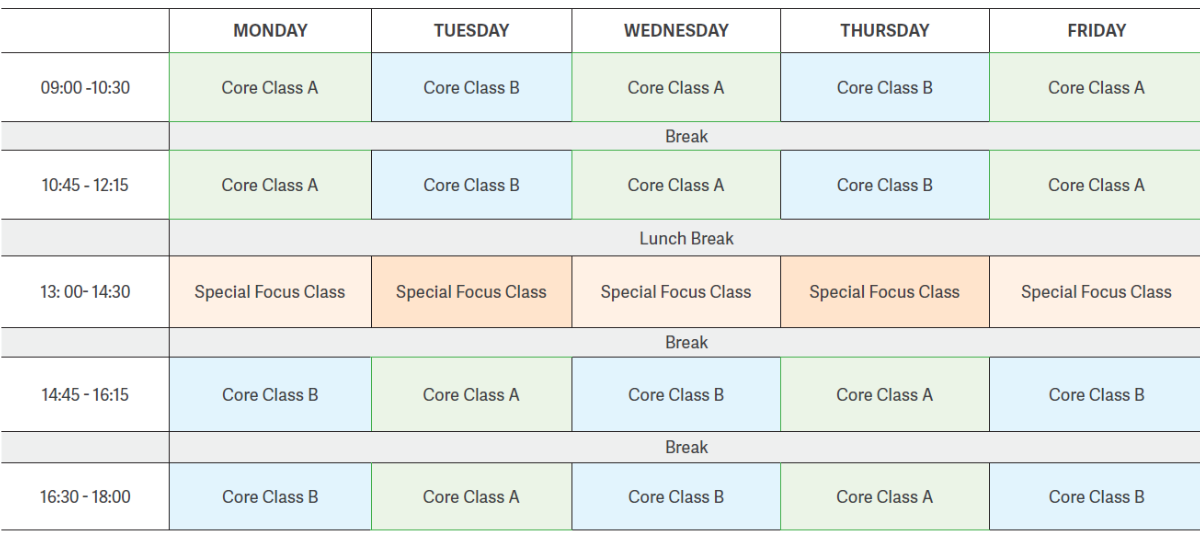Select Friday's Special Focus Class cell
The height and width of the screenshot is (533, 1200).
pos(1096,292)
